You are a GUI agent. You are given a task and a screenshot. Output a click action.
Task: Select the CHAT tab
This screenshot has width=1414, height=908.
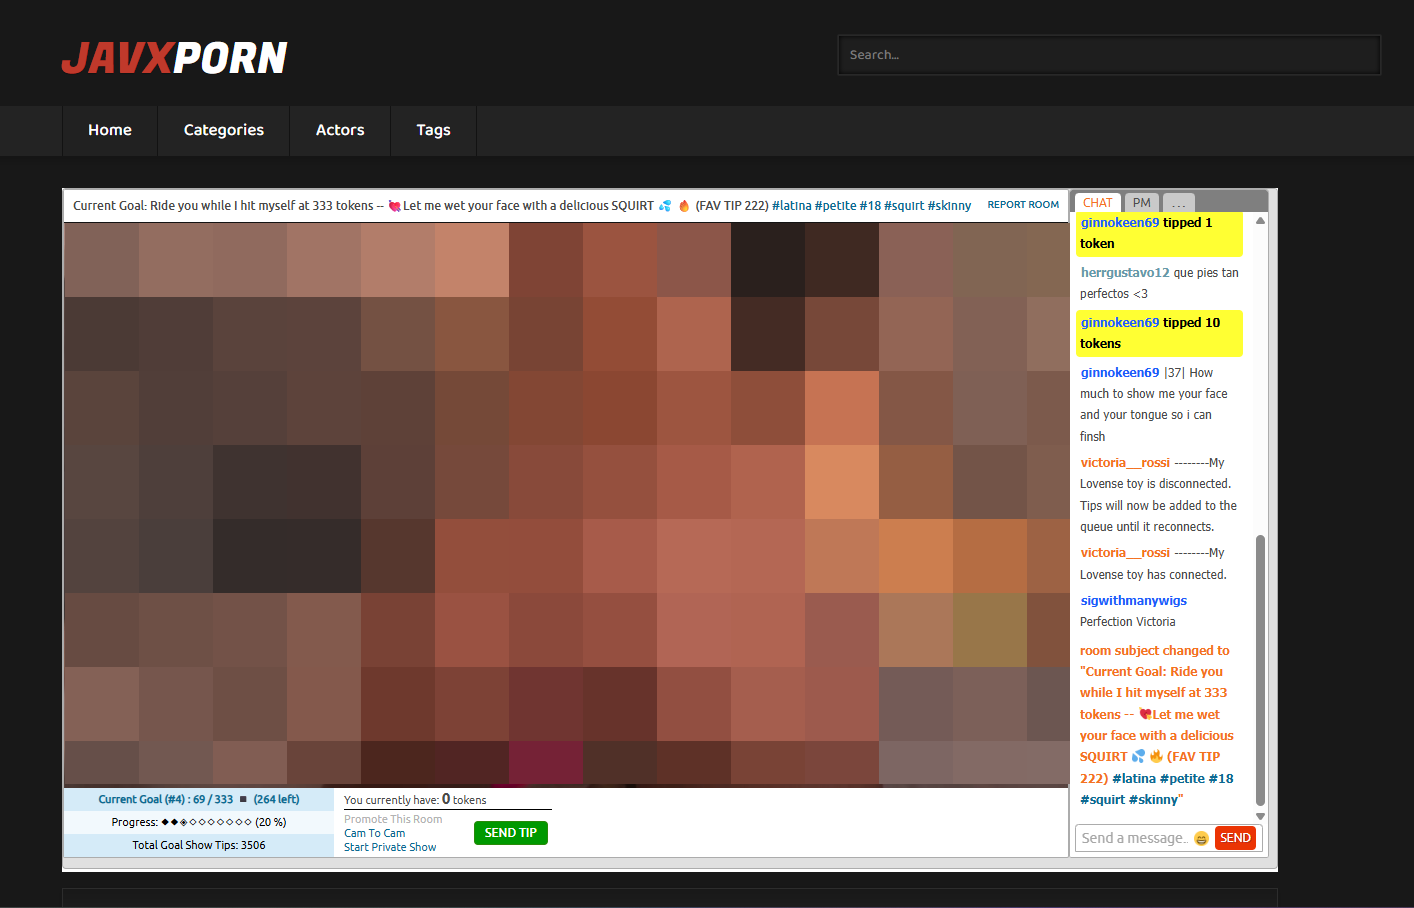coord(1097,203)
